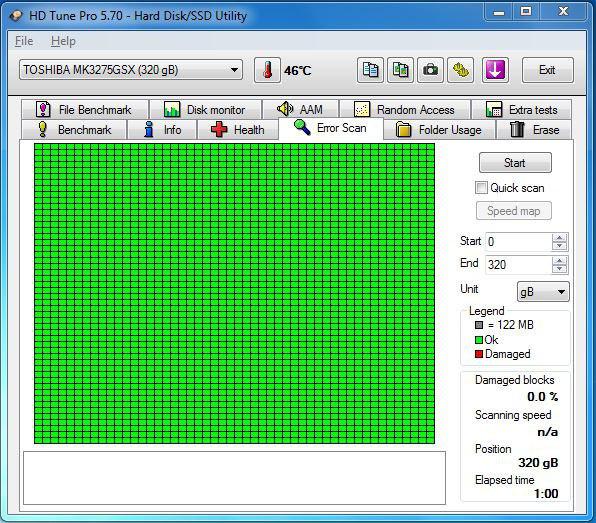The image size is (596, 523).
Task: Click the thermometer temperature icon
Action: pos(267,70)
